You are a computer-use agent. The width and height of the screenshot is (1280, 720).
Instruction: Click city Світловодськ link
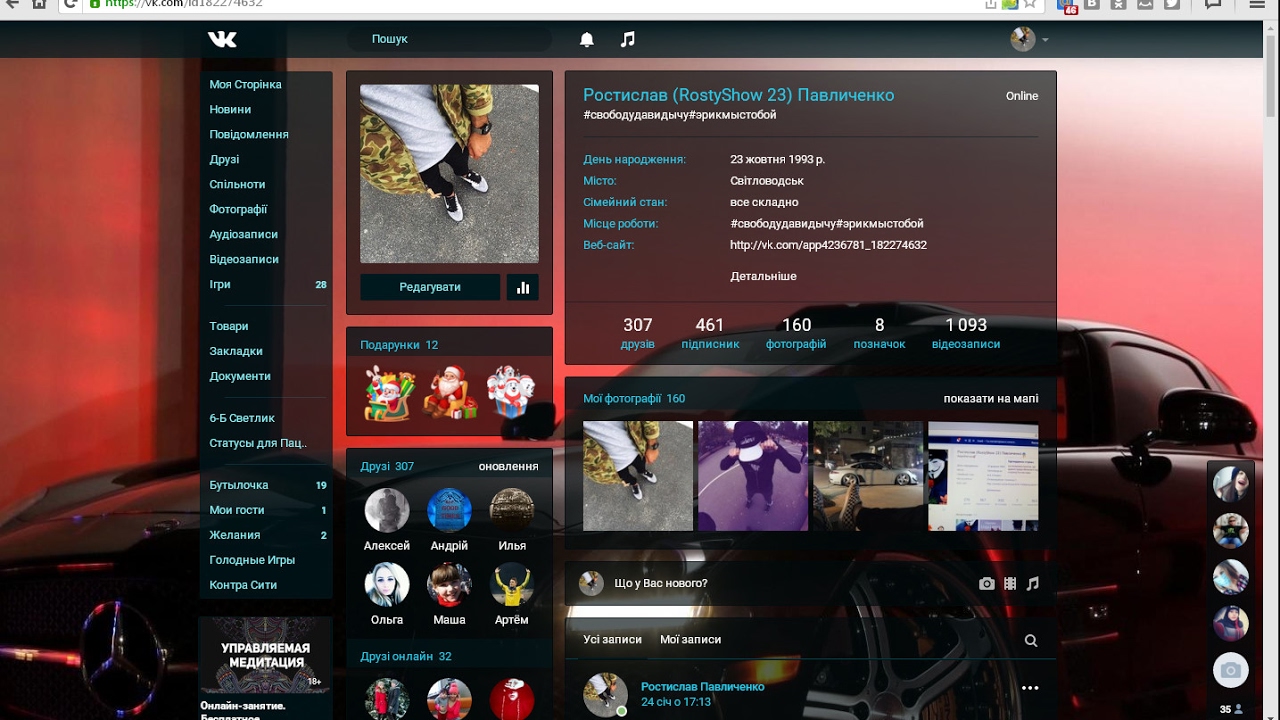(767, 181)
